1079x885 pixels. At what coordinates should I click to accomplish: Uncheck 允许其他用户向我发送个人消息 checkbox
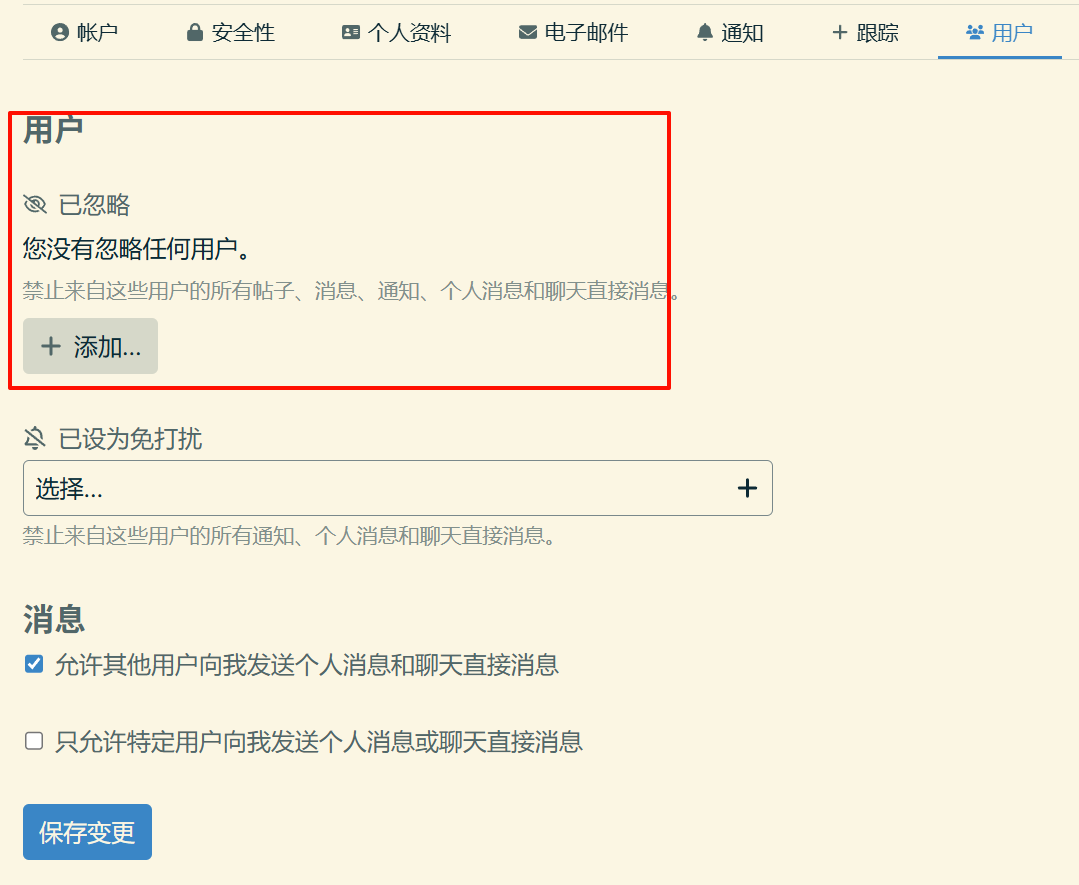tap(34, 664)
